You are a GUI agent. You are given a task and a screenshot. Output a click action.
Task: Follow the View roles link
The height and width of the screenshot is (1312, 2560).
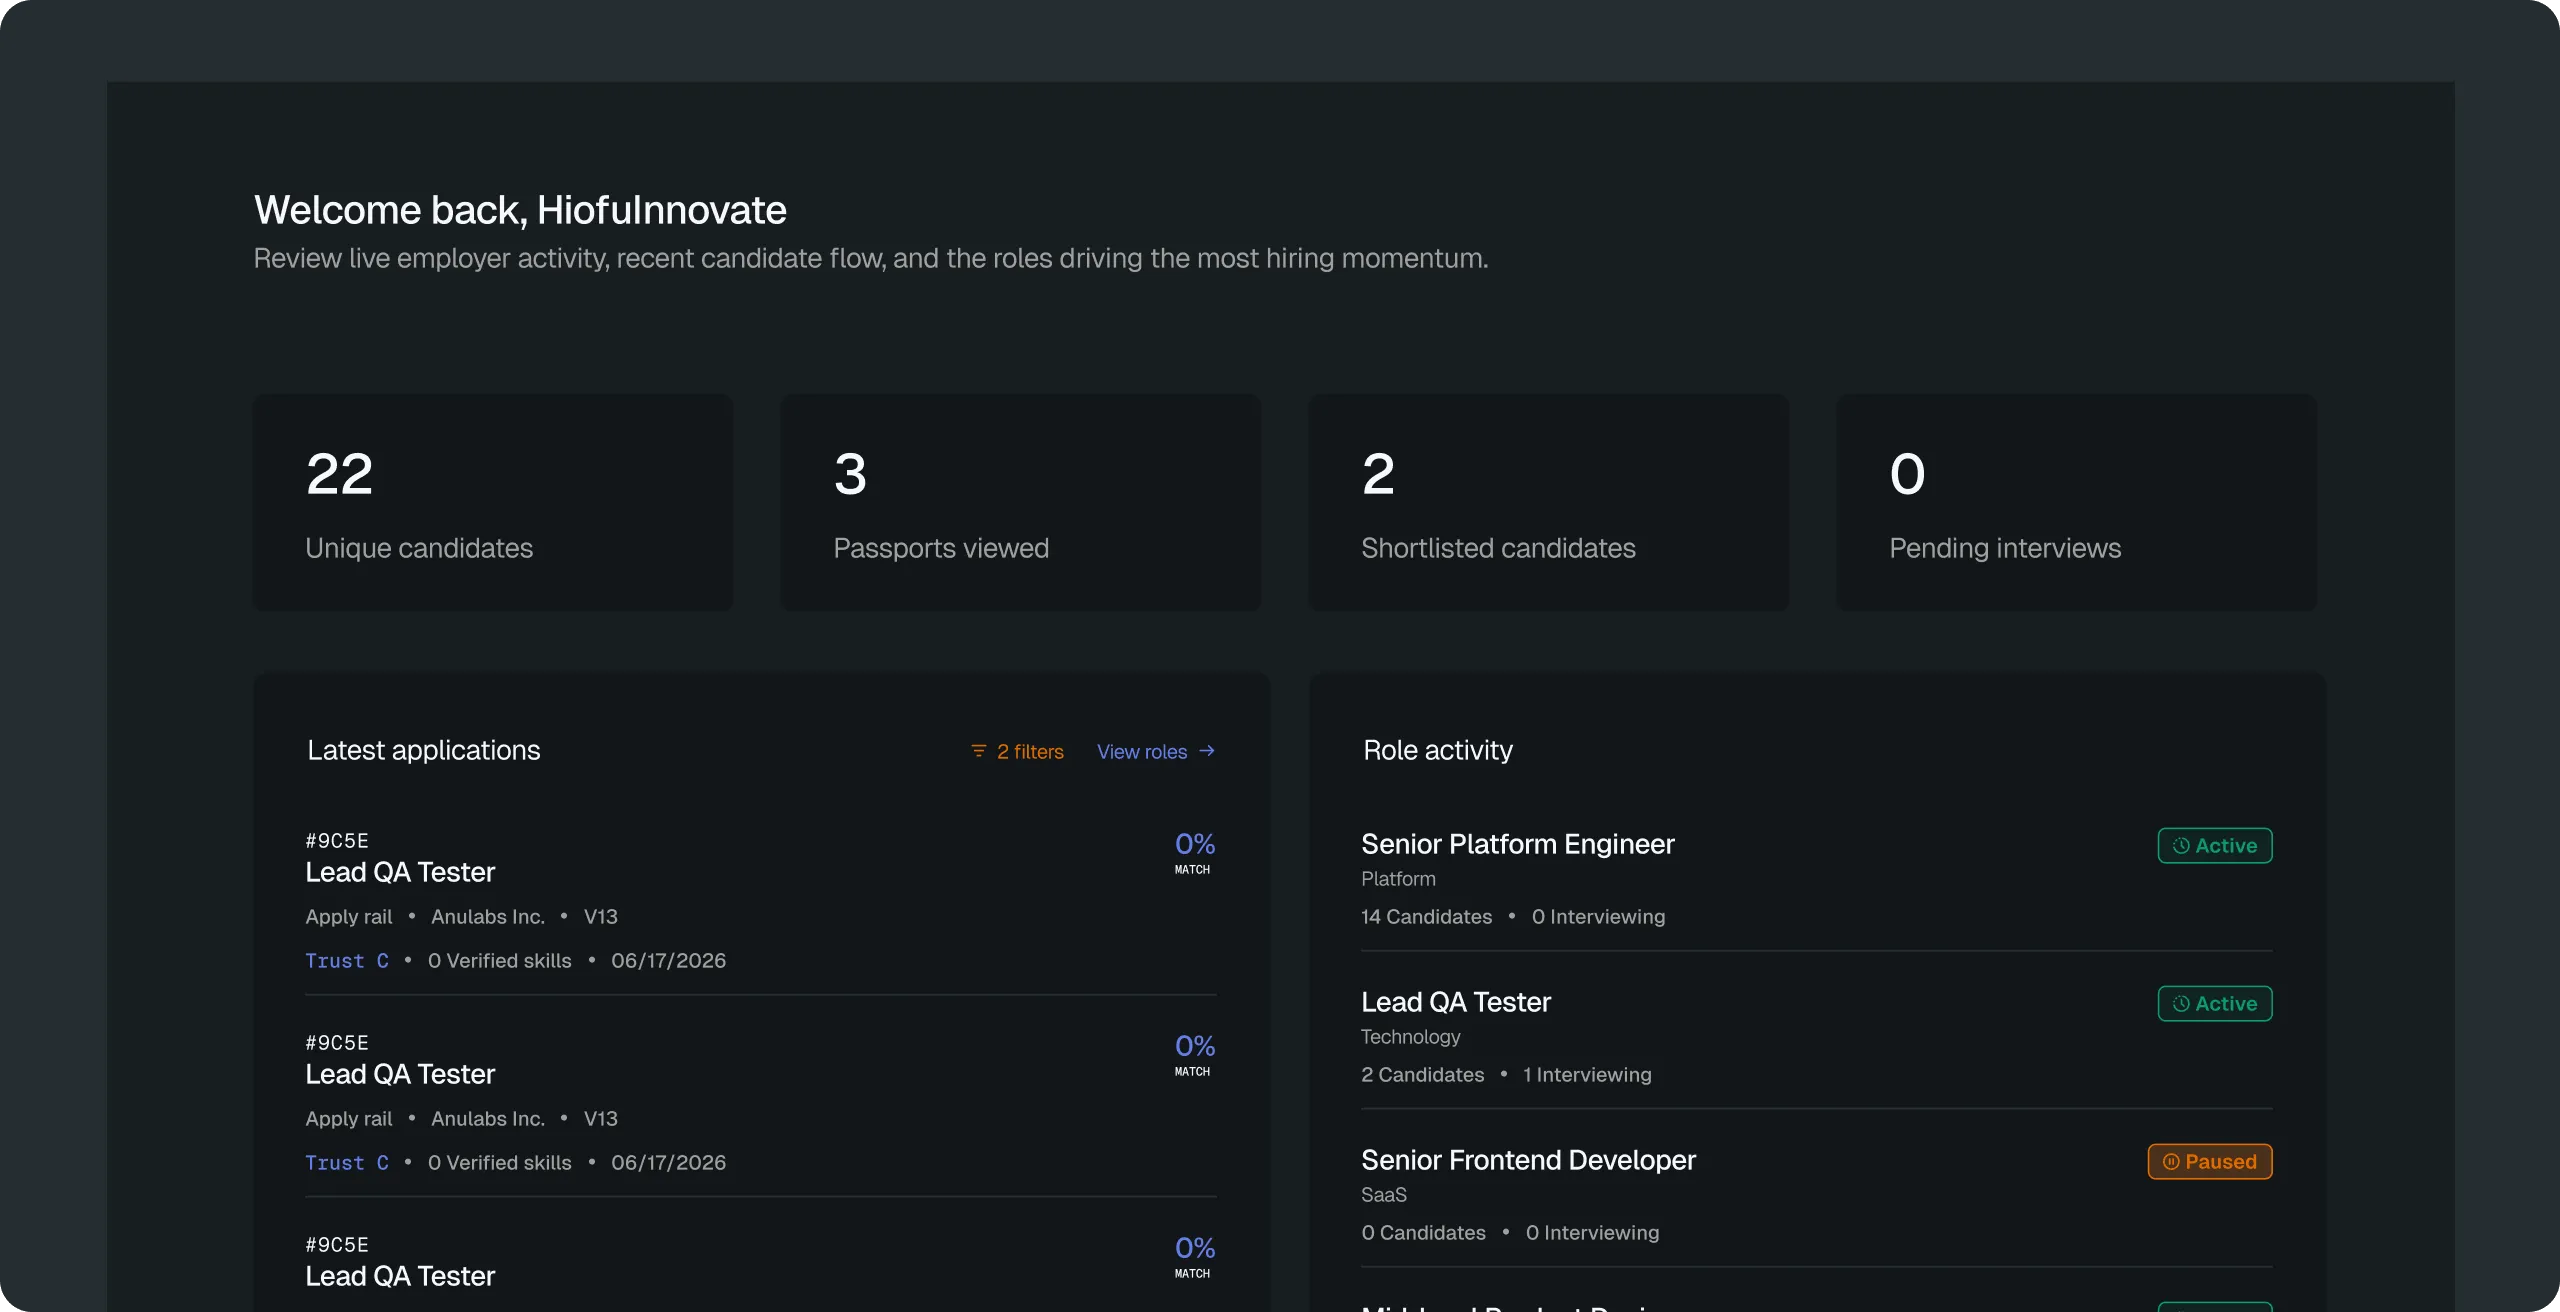click(1156, 751)
